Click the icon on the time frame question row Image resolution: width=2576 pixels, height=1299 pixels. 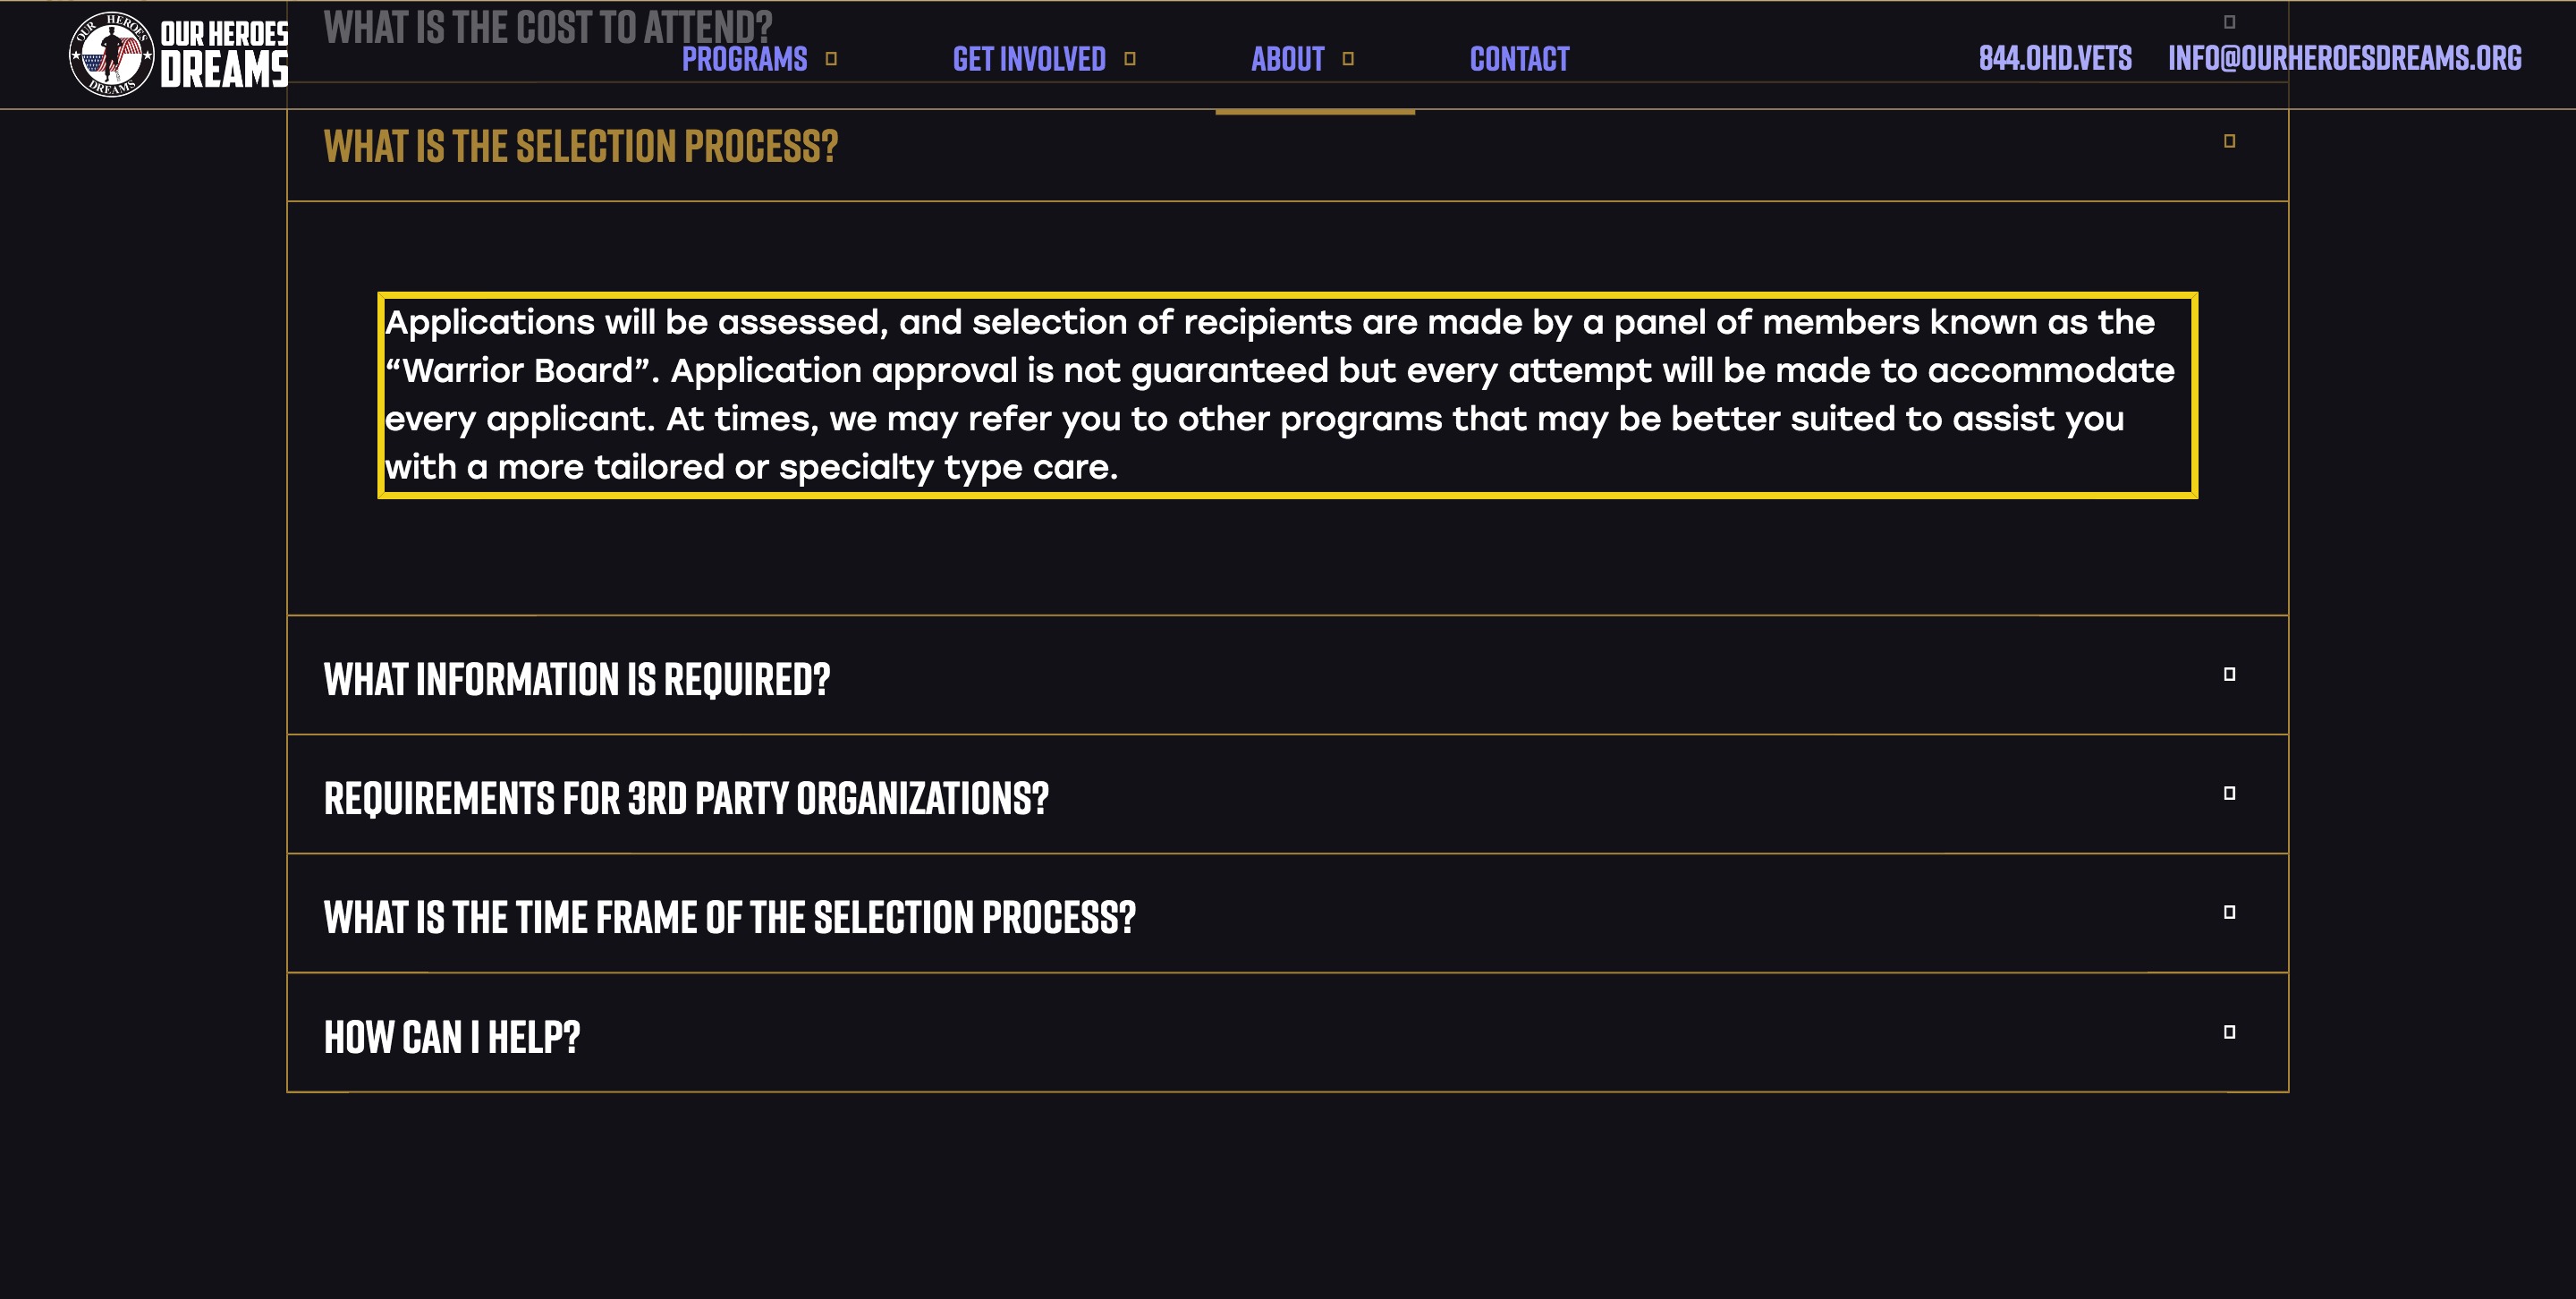pyautogui.click(x=2229, y=912)
